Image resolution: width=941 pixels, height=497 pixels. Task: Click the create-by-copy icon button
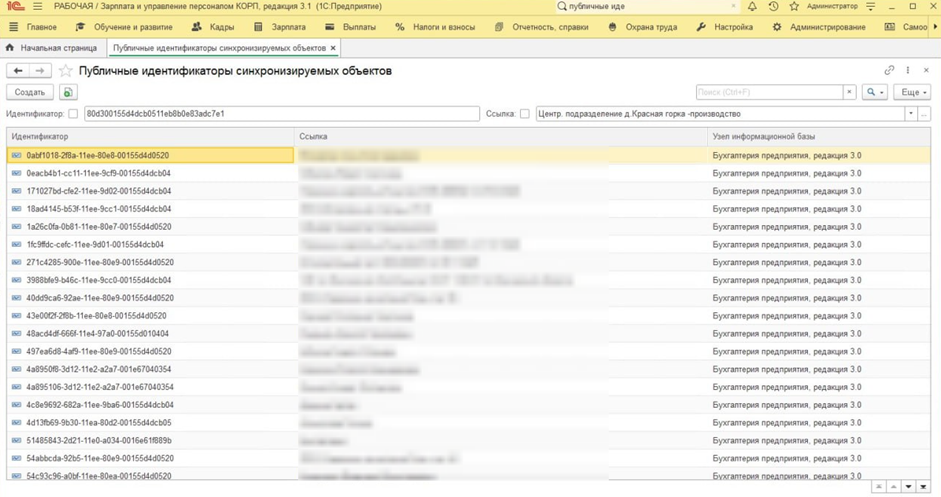[68, 92]
